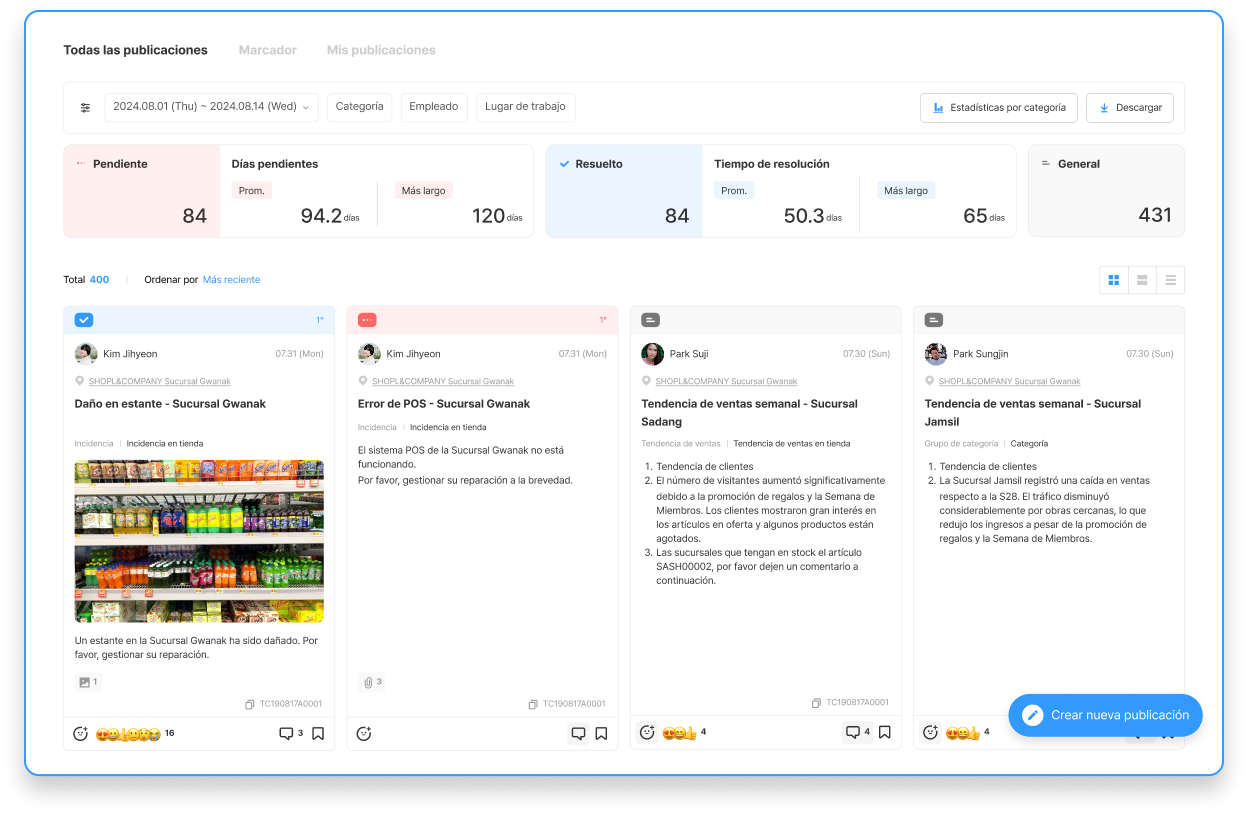Copy code TC190817A0001 on Daño en estante card
The image size is (1248, 815).
(x=284, y=704)
